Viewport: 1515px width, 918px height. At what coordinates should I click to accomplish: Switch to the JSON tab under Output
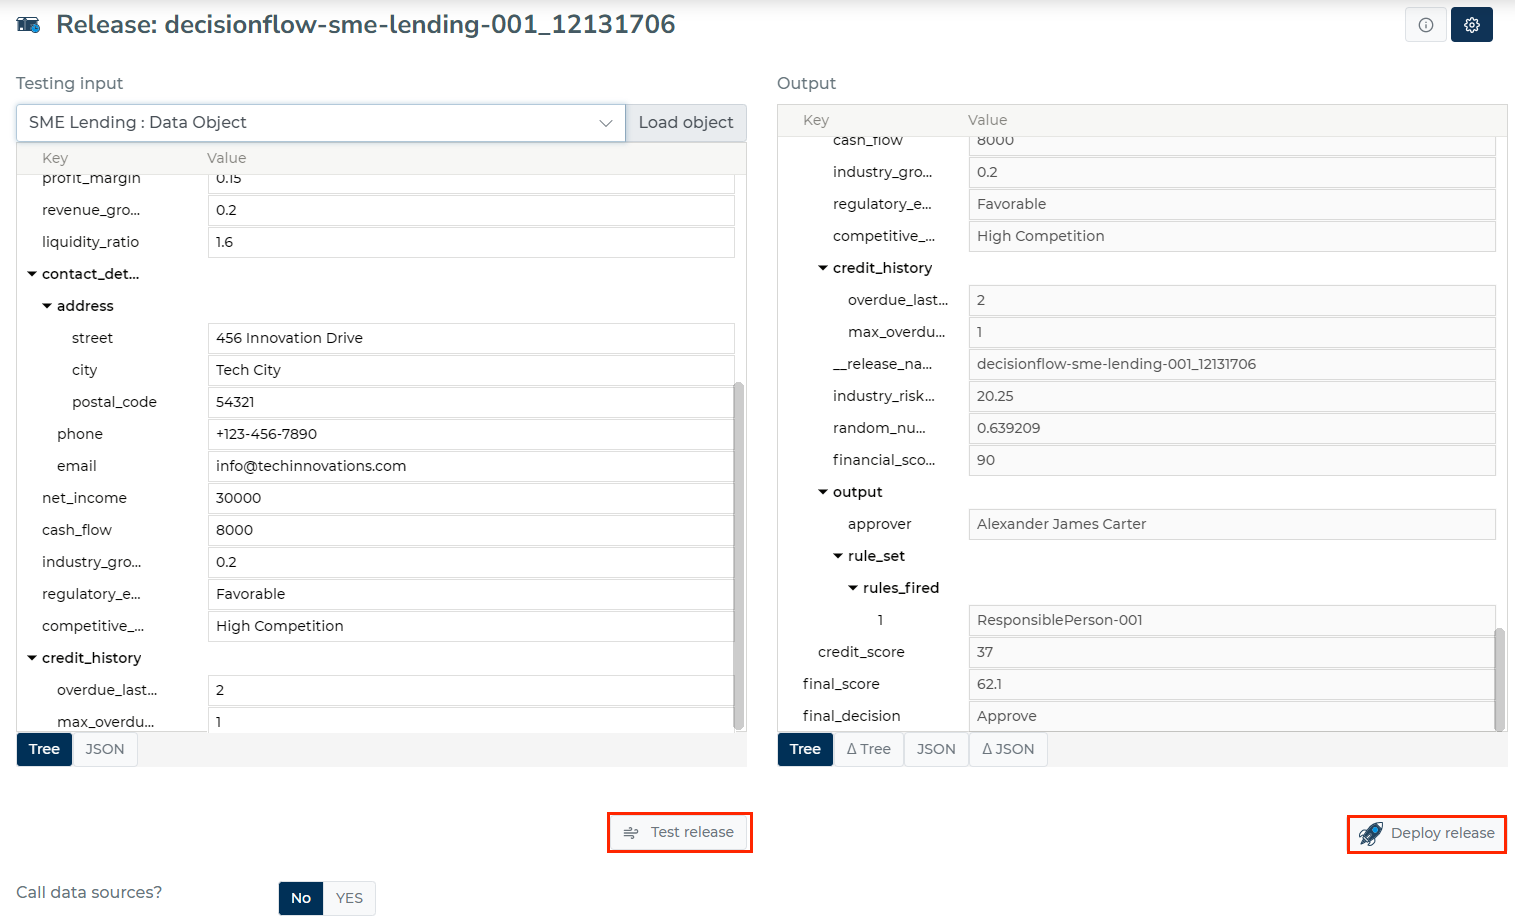click(x=936, y=749)
